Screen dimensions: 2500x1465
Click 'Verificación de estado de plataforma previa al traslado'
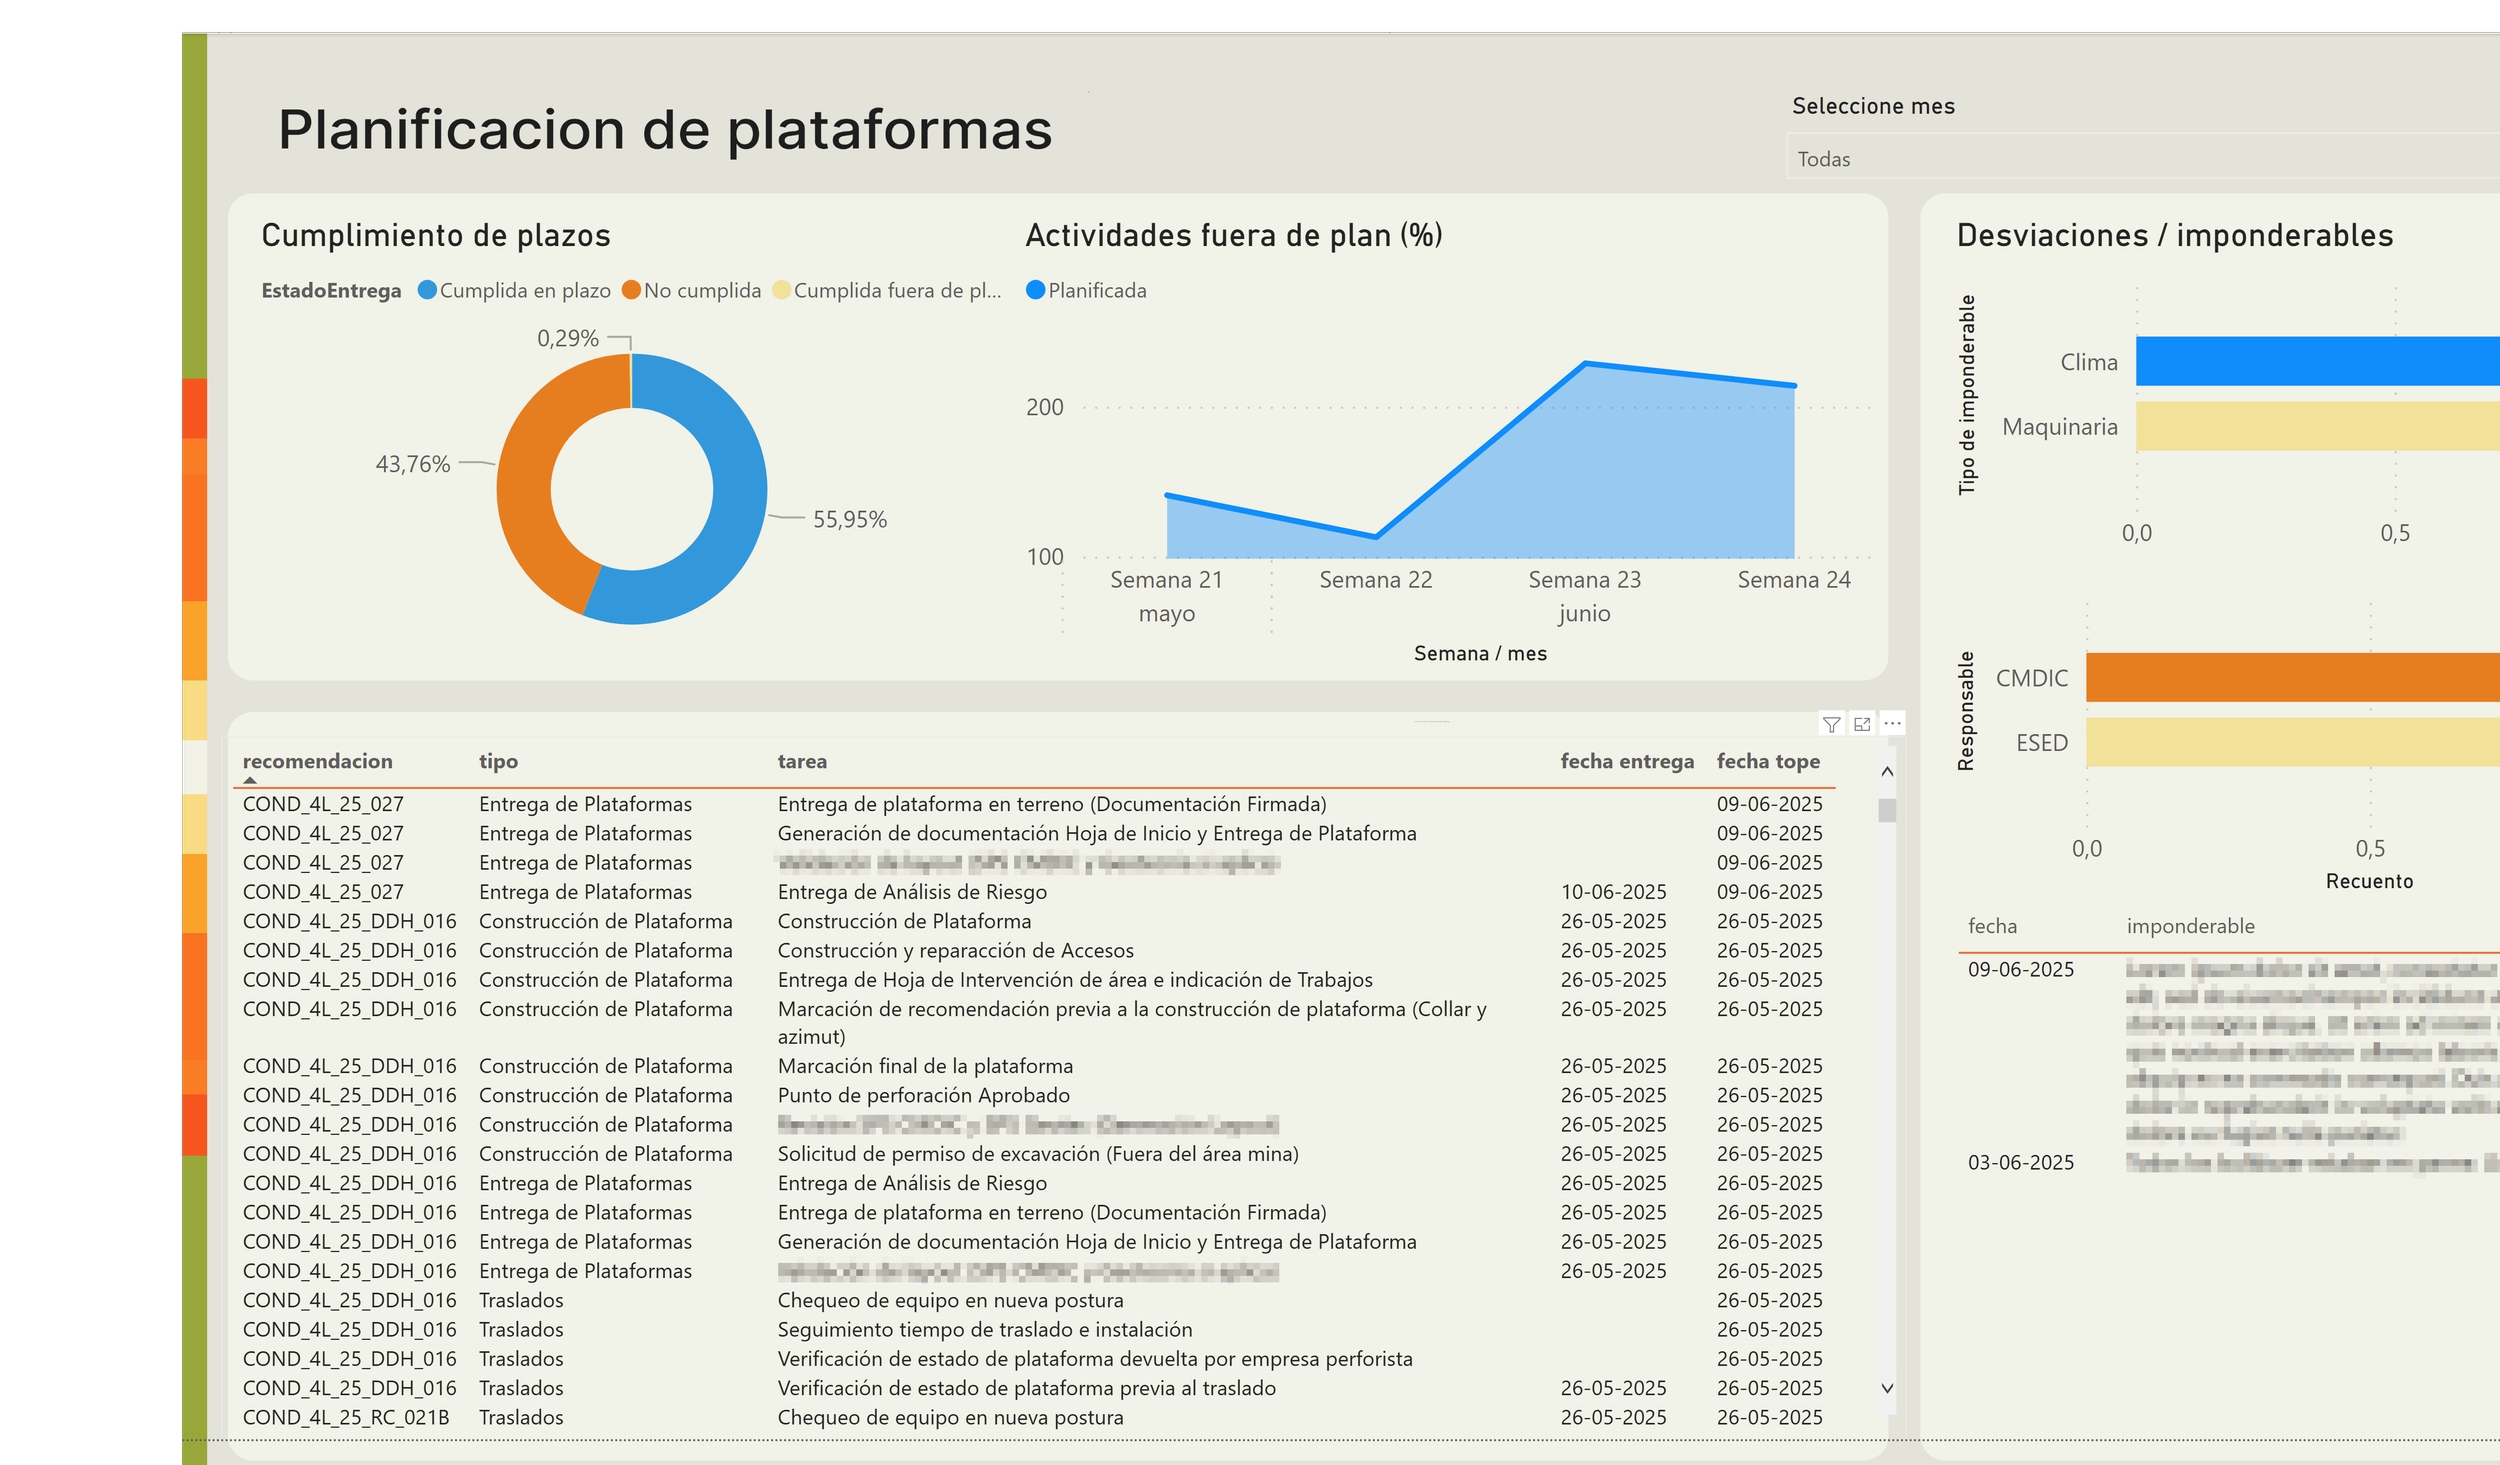tap(1027, 1388)
